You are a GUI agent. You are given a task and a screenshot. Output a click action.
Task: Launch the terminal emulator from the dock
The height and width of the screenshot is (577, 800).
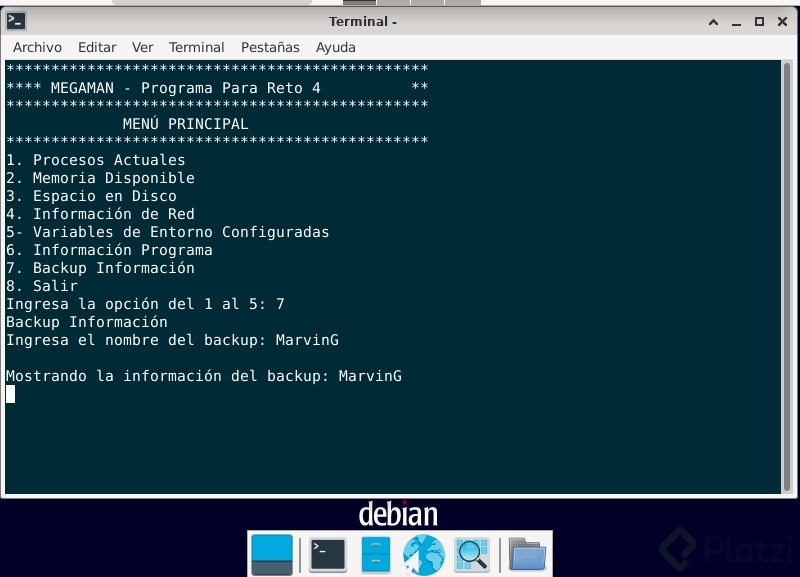point(328,555)
